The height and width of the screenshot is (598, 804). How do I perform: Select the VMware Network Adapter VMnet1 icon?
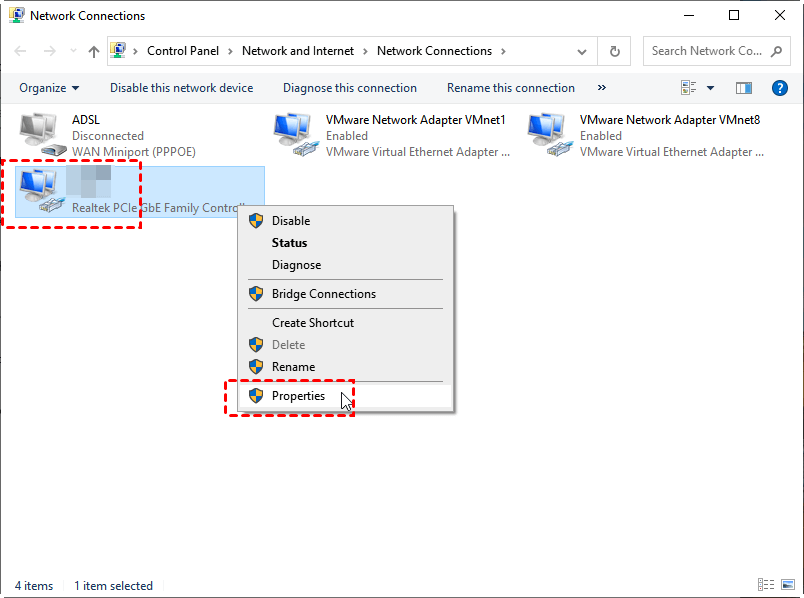point(297,134)
